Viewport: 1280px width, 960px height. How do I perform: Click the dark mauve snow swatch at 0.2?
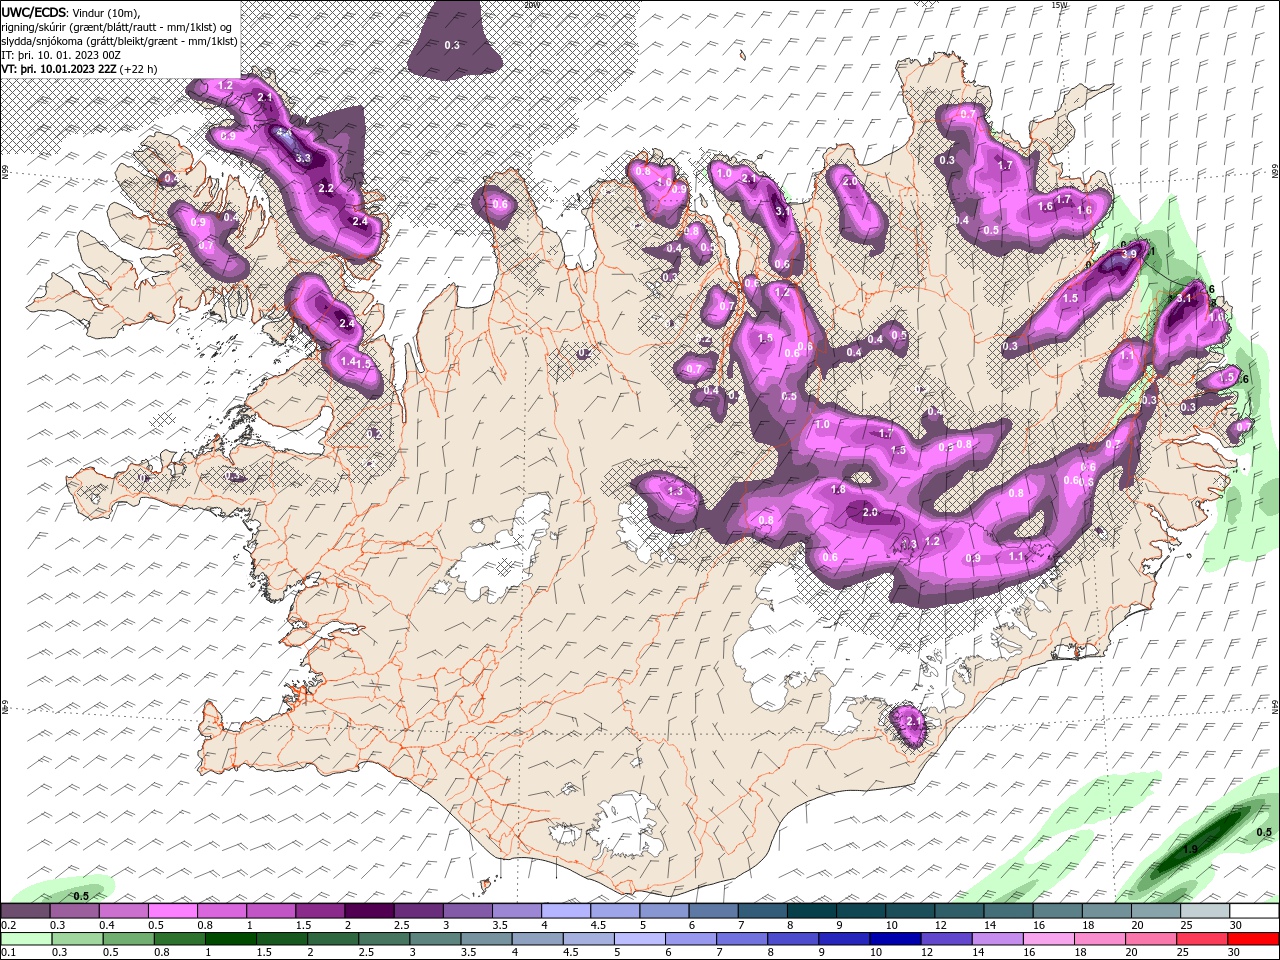coord(25,911)
